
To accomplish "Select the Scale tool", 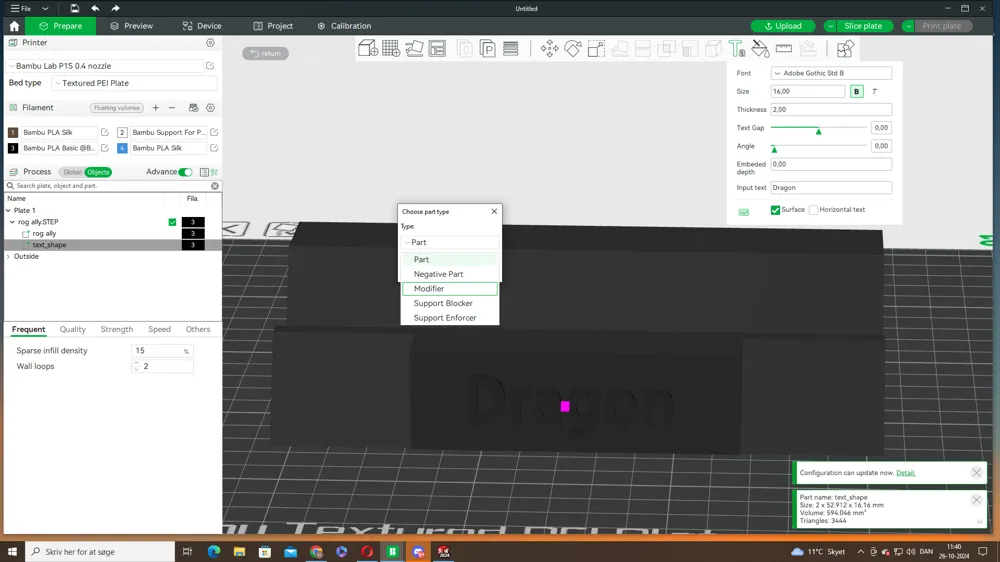I will [596, 48].
